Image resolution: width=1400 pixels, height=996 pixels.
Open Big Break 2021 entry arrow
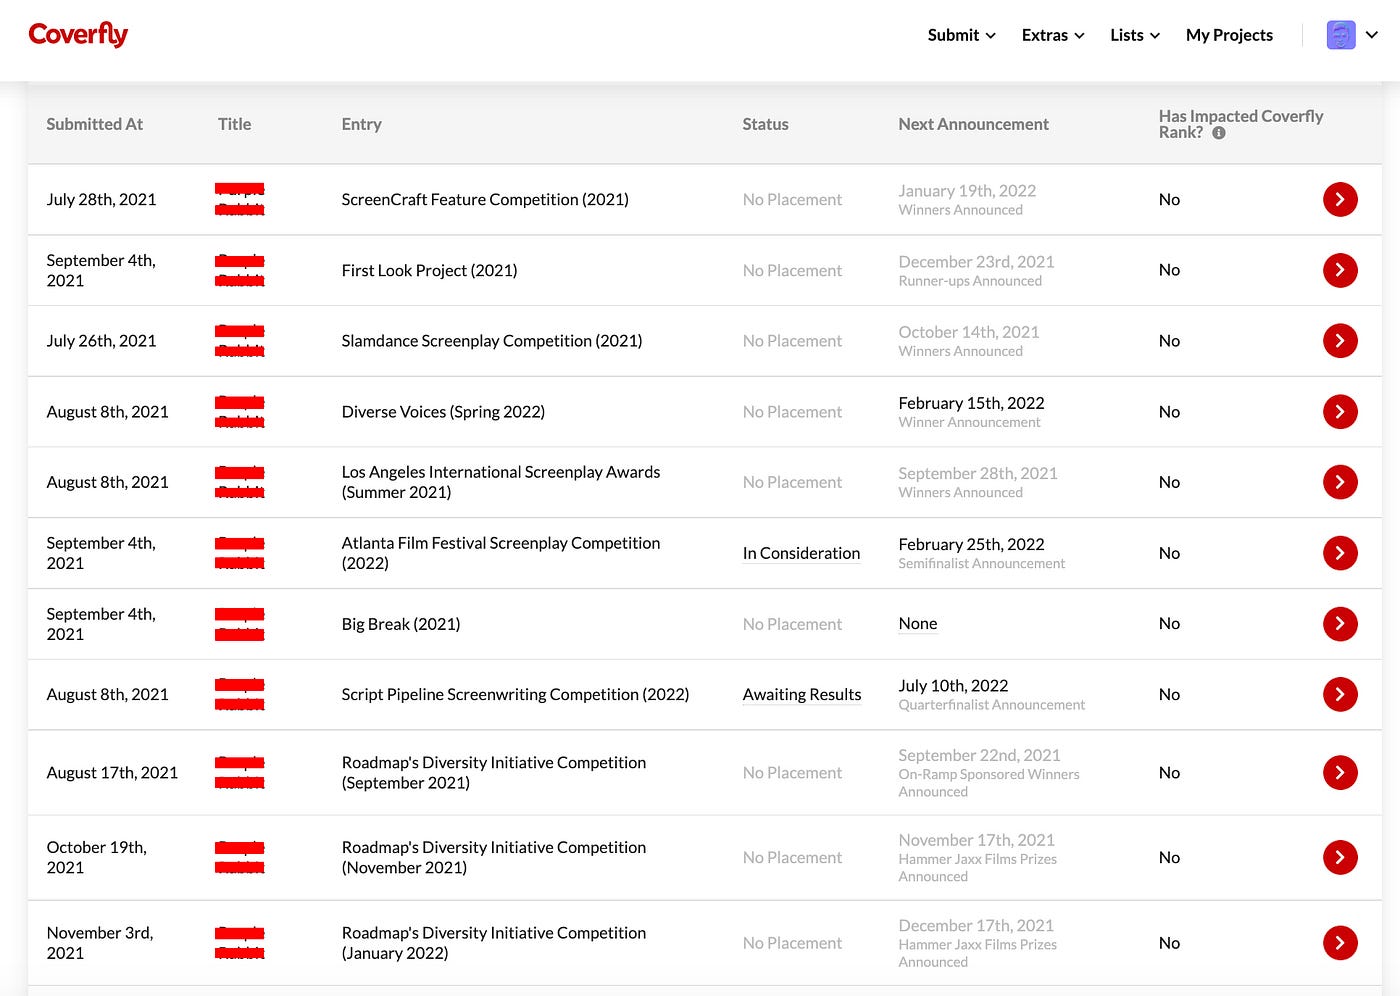pos(1340,624)
